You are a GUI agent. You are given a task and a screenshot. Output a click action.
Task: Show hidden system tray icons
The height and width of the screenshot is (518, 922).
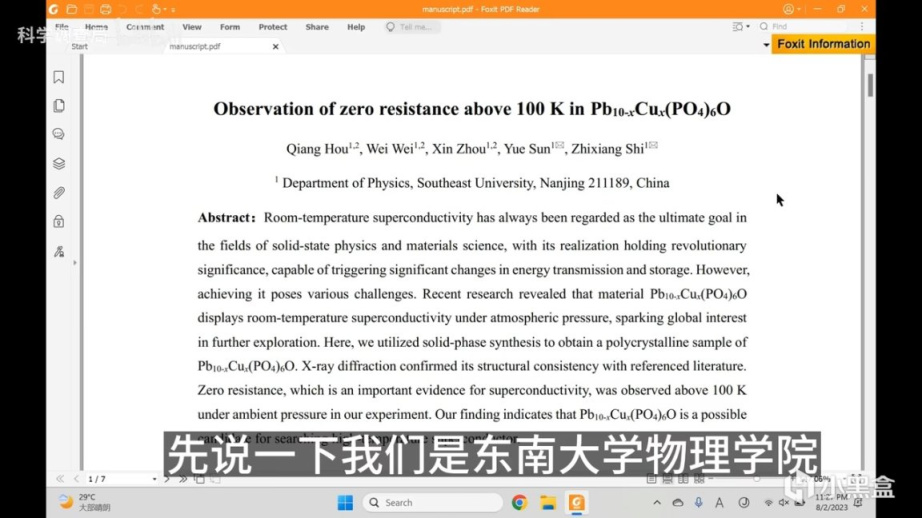click(x=657, y=502)
